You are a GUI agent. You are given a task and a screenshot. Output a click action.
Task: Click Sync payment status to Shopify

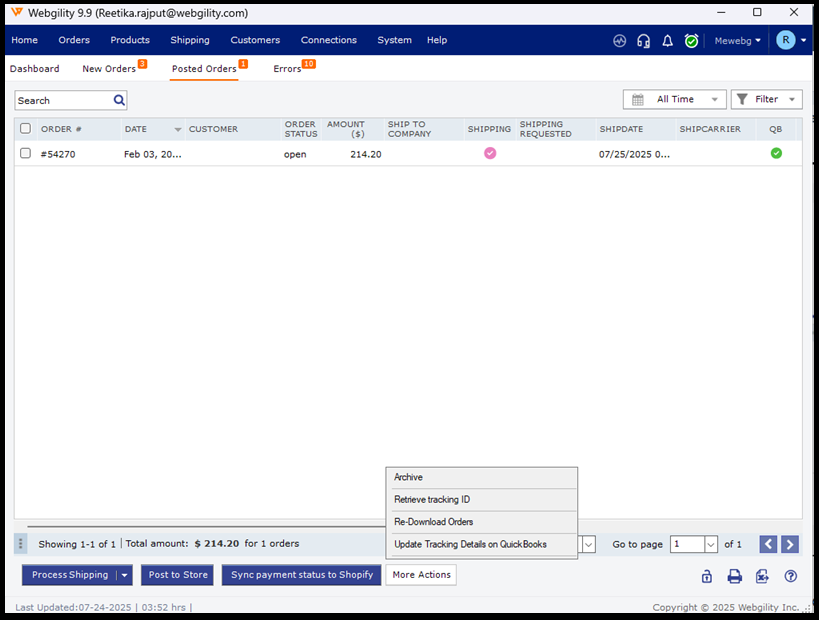[x=301, y=575]
